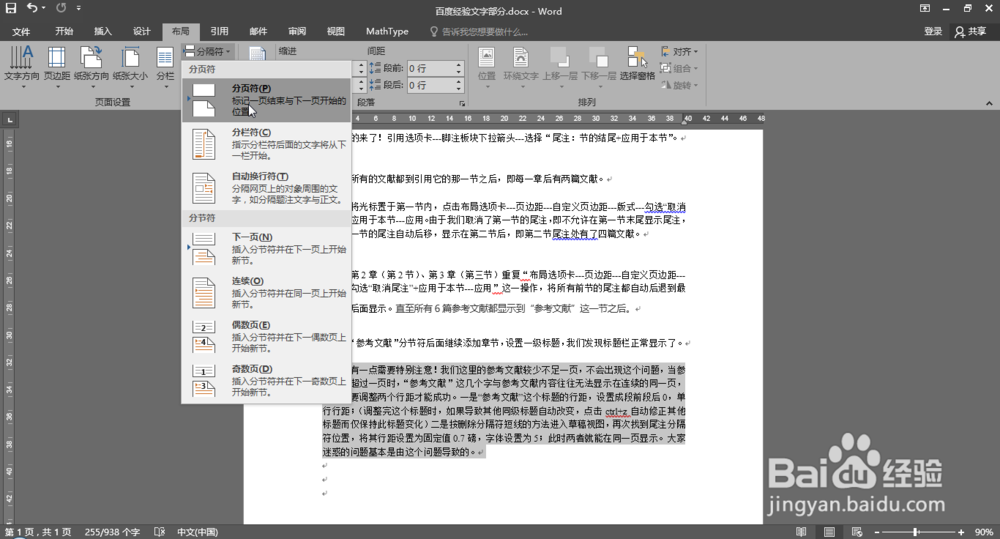Click the 旋转 rotate icon
Image resolution: width=1000 pixels, height=539 pixels.
click(666, 85)
